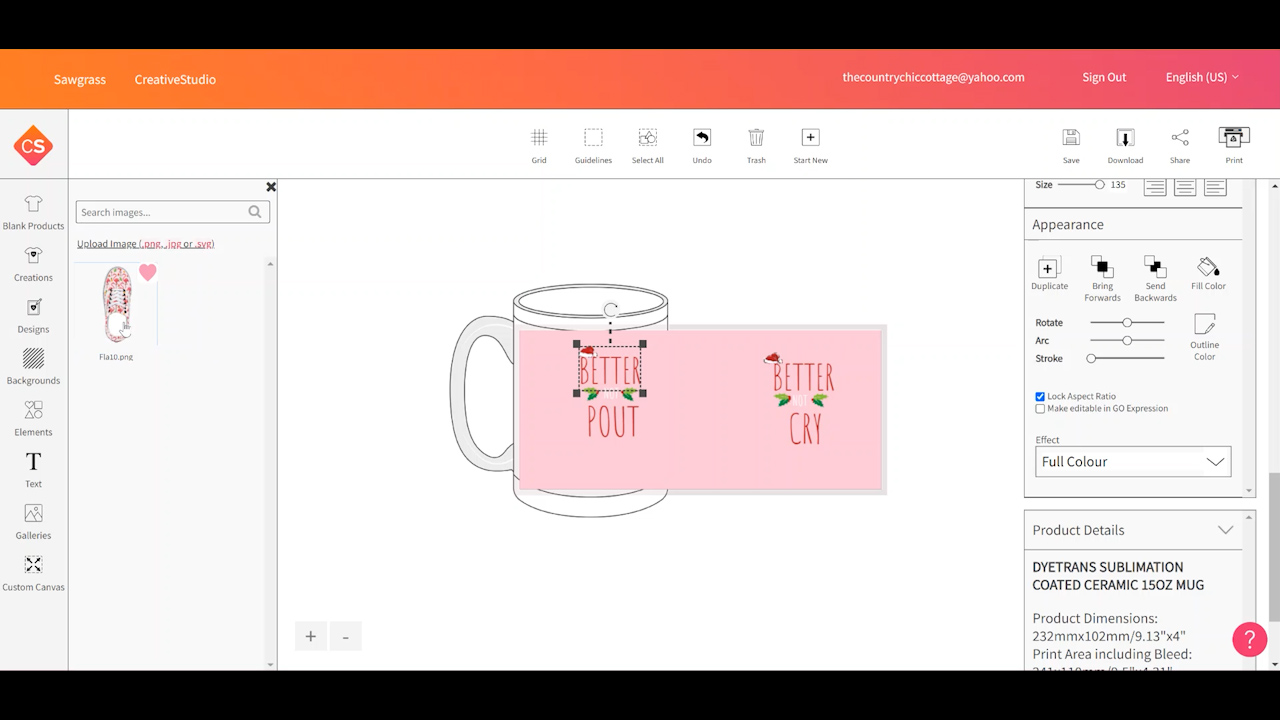Enable Make editable in GO Expression
Screen dimensions: 1280x720
pyautogui.click(x=1040, y=409)
